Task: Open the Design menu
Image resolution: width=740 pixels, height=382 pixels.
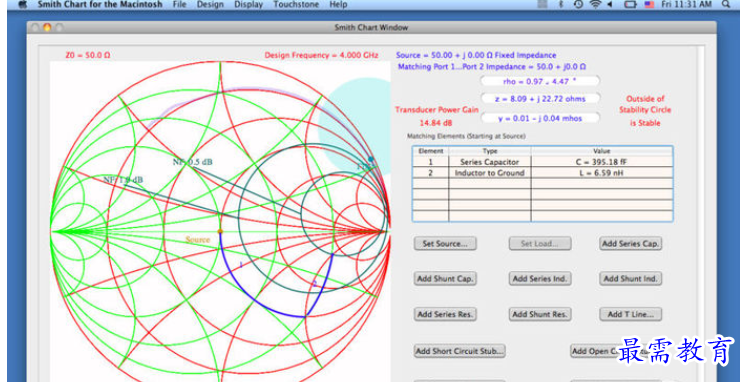Action: (x=210, y=4)
